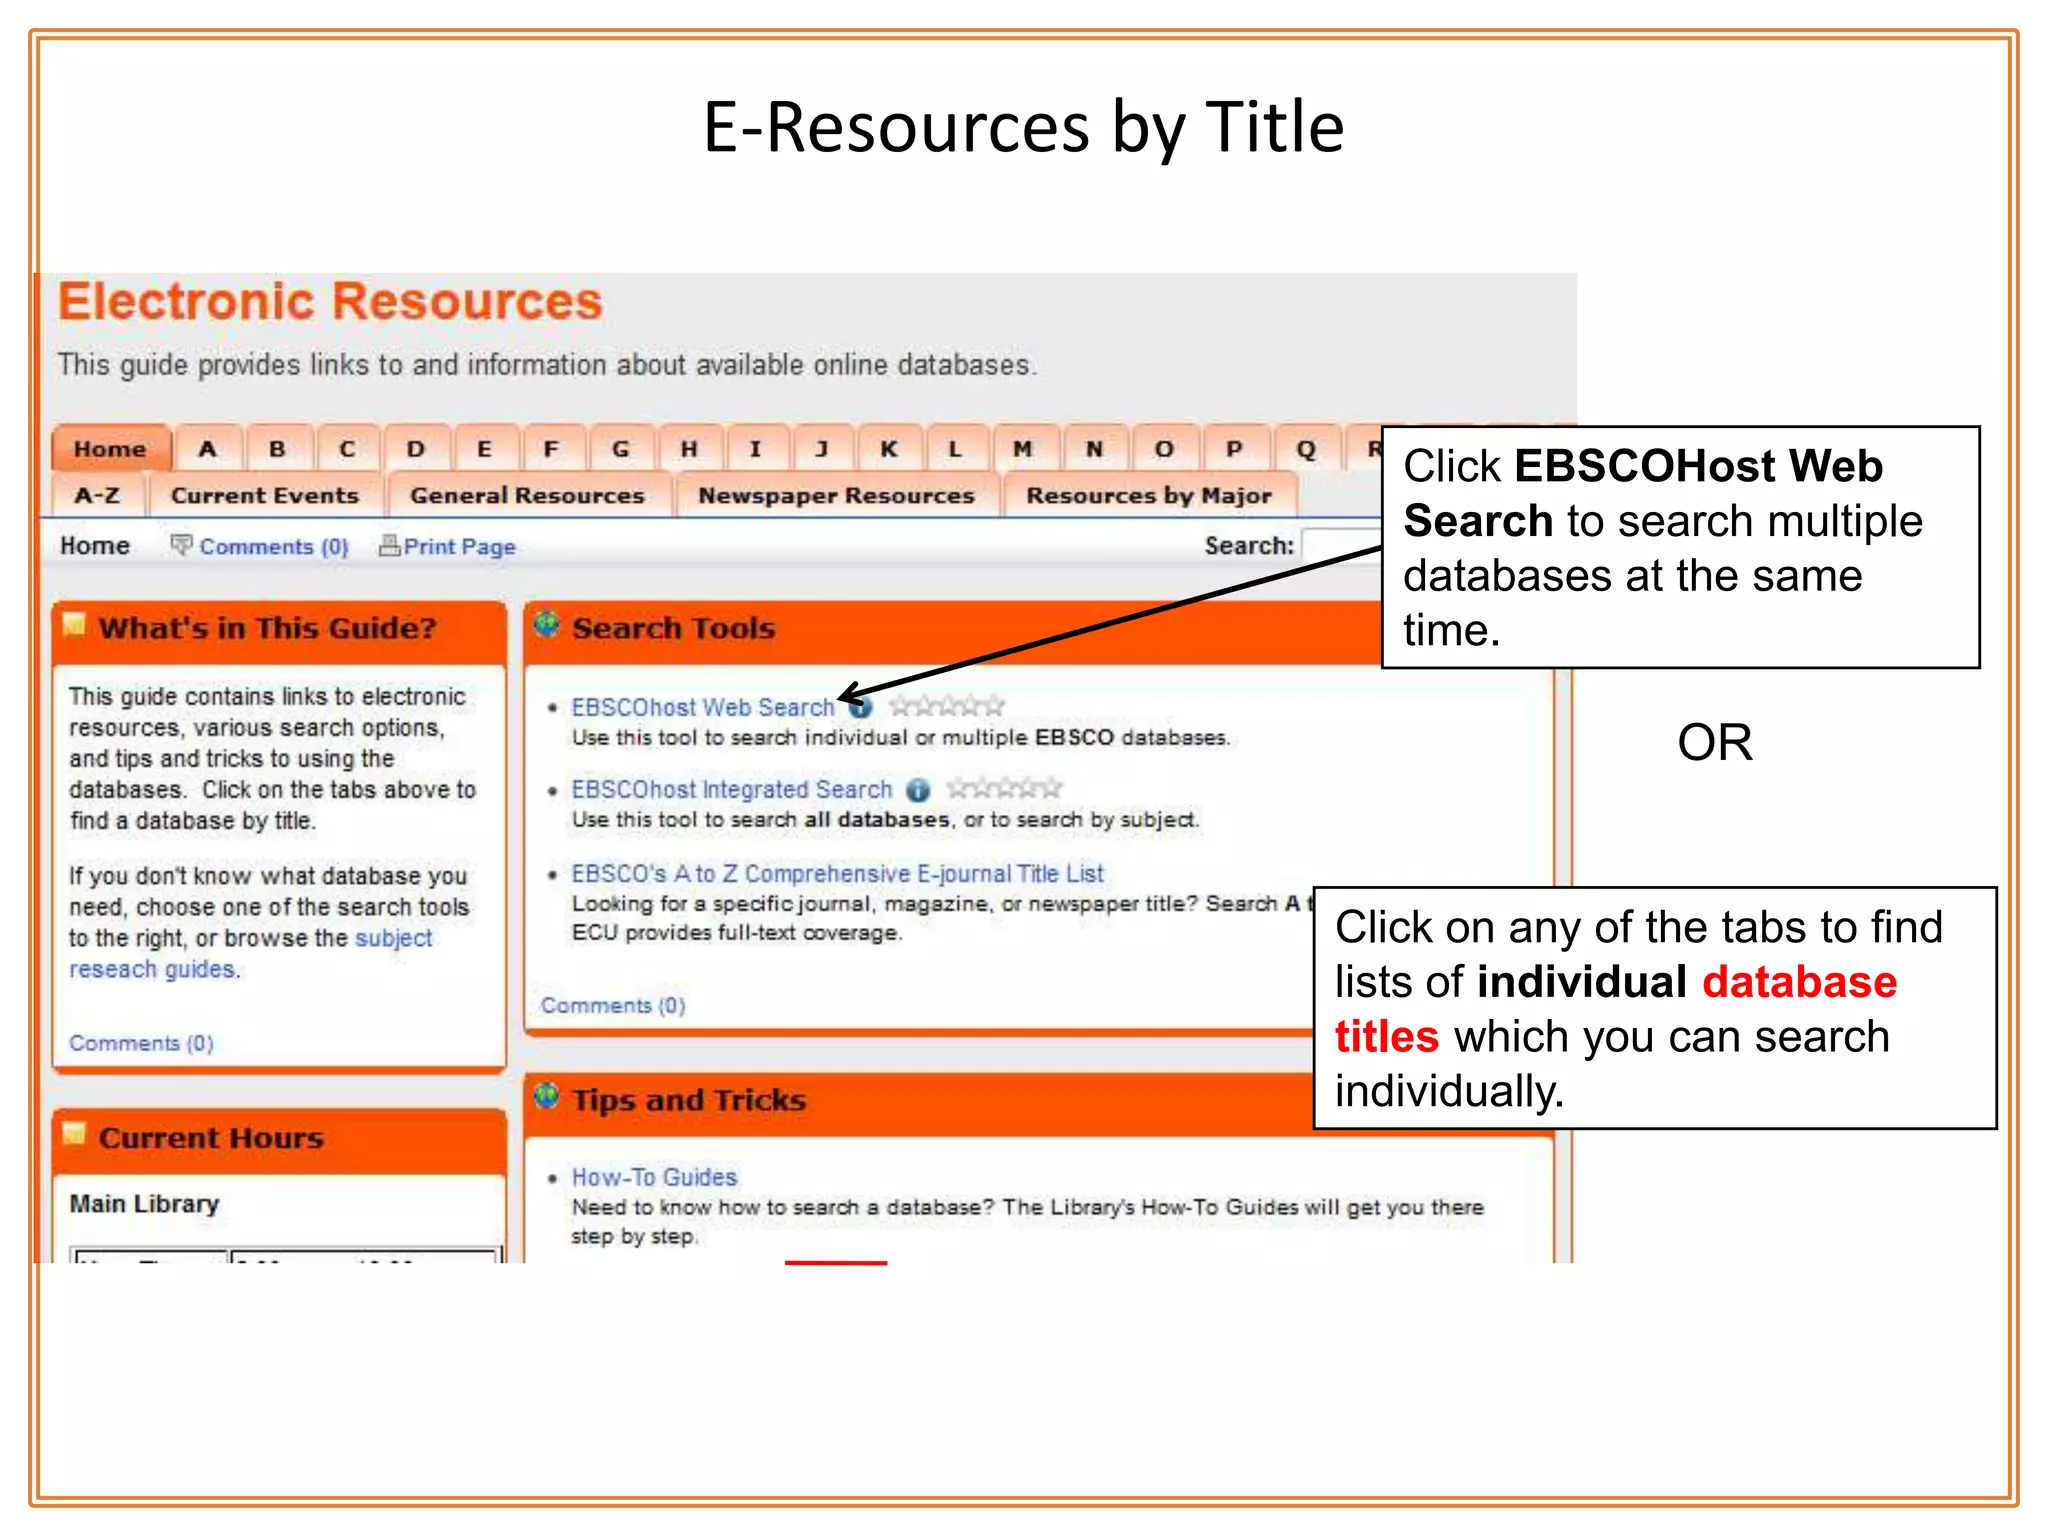Image resolution: width=2048 pixels, height=1536 pixels.
Task: Select the J letter tab
Action: (x=822, y=449)
